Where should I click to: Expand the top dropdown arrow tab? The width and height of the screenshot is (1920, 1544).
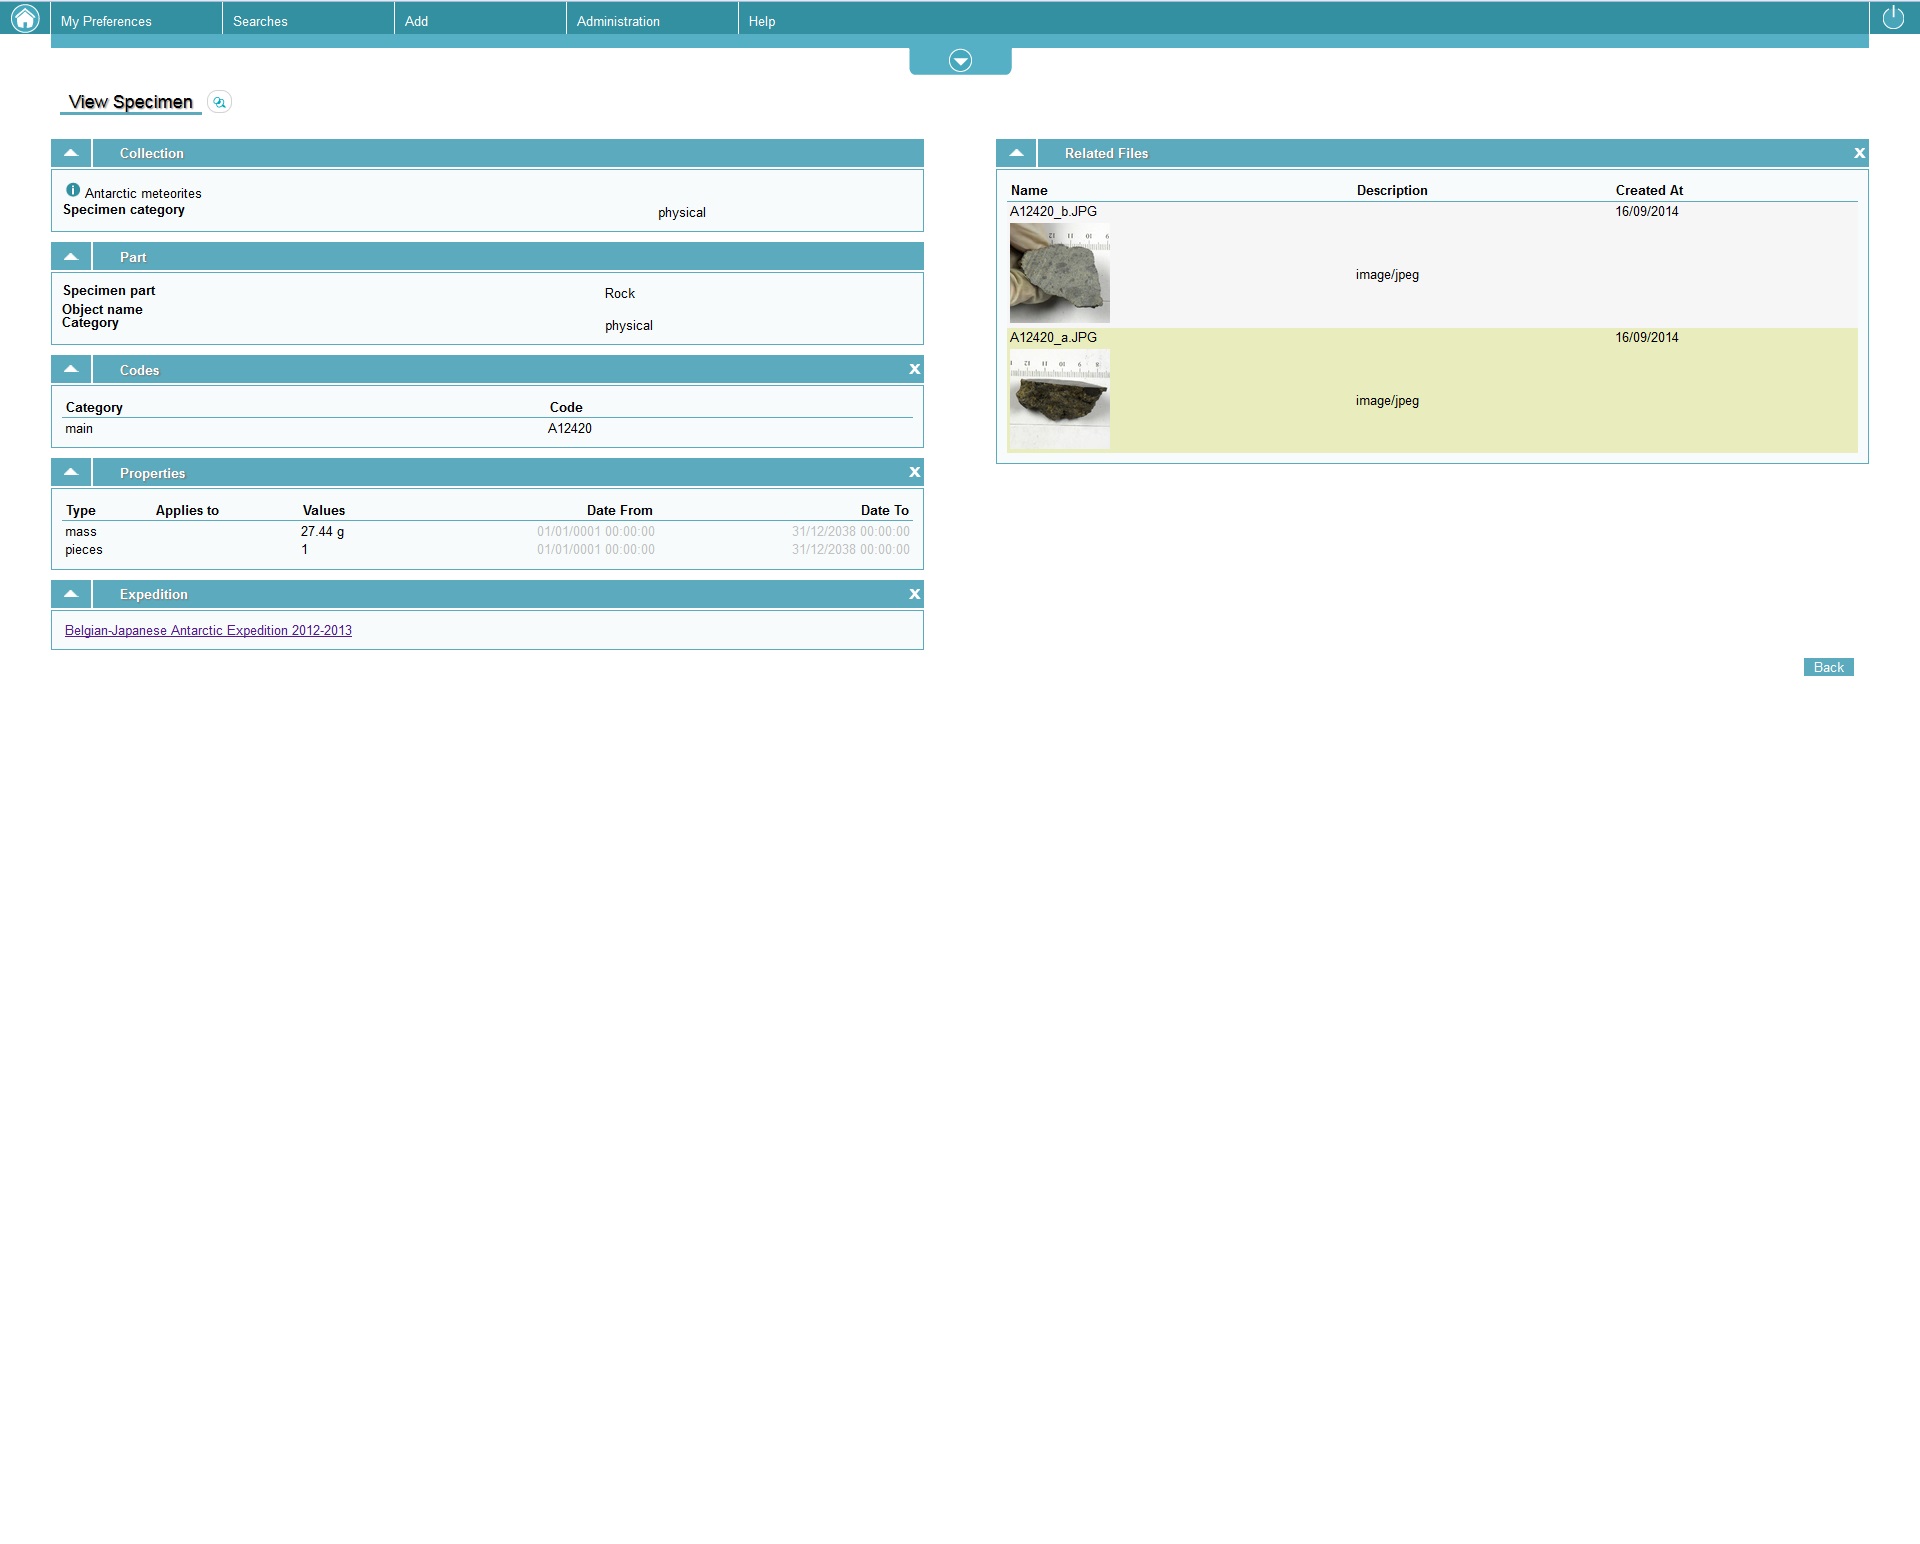(x=960, y=61)
